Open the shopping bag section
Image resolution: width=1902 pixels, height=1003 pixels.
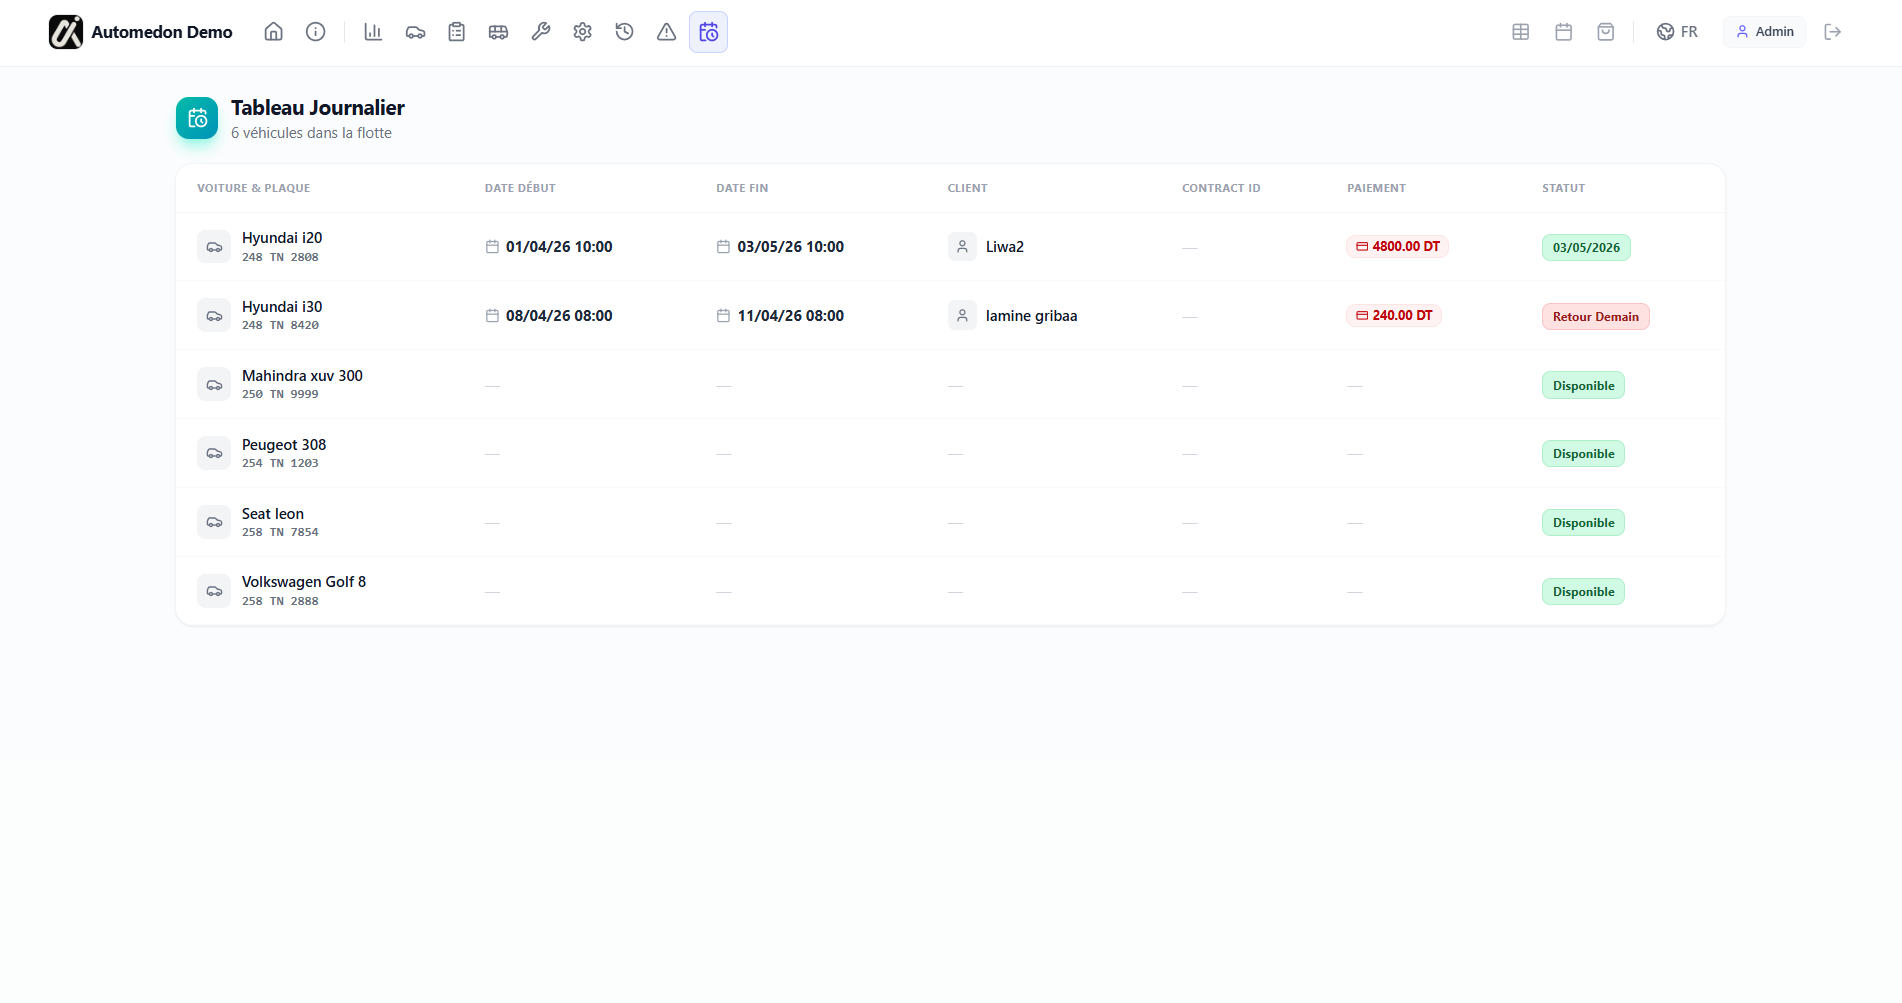tap(1605, 31)
